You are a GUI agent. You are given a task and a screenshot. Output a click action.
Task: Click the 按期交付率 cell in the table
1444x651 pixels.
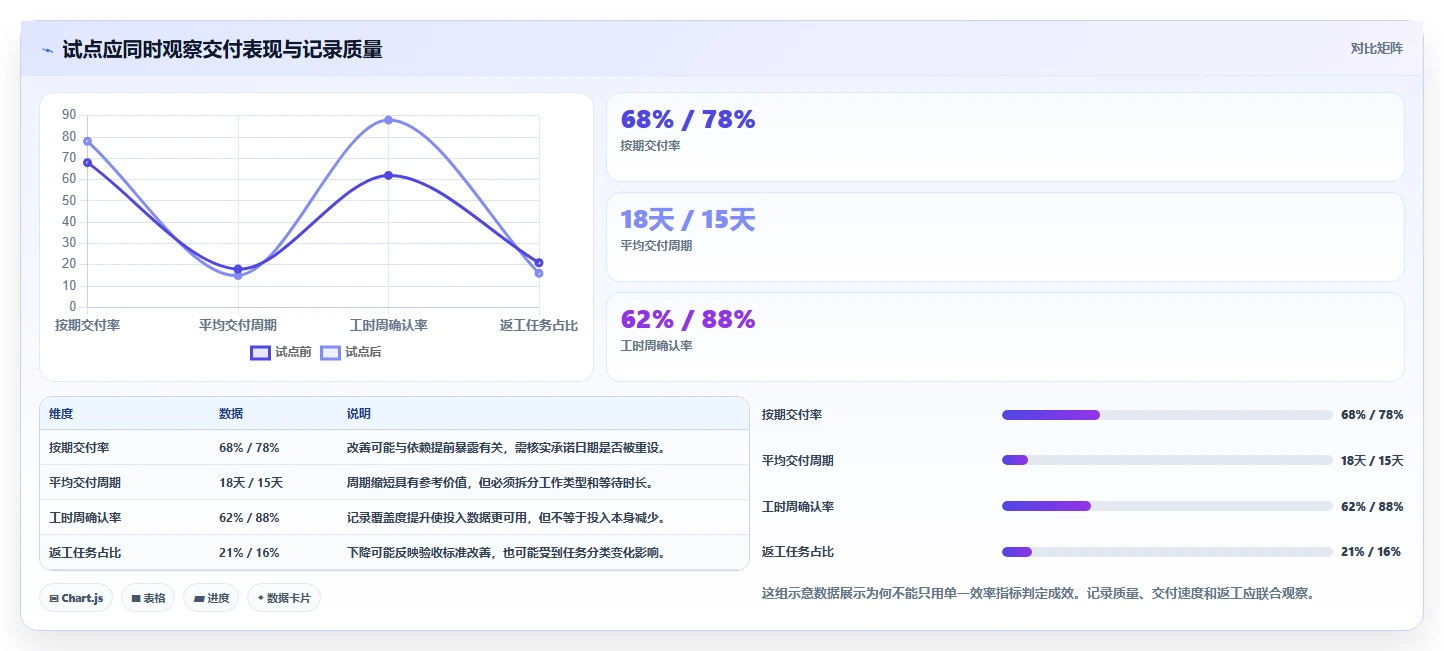coord(79,448)
